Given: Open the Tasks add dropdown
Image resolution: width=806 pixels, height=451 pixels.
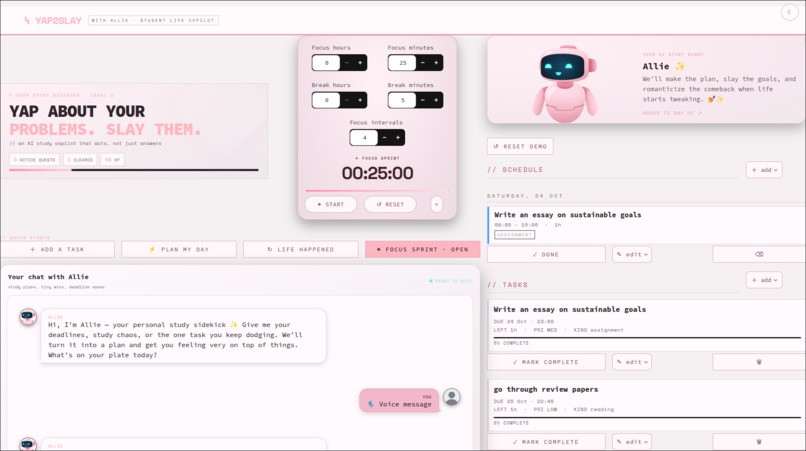Looking at the screenshot, I should tap(764, 280).
